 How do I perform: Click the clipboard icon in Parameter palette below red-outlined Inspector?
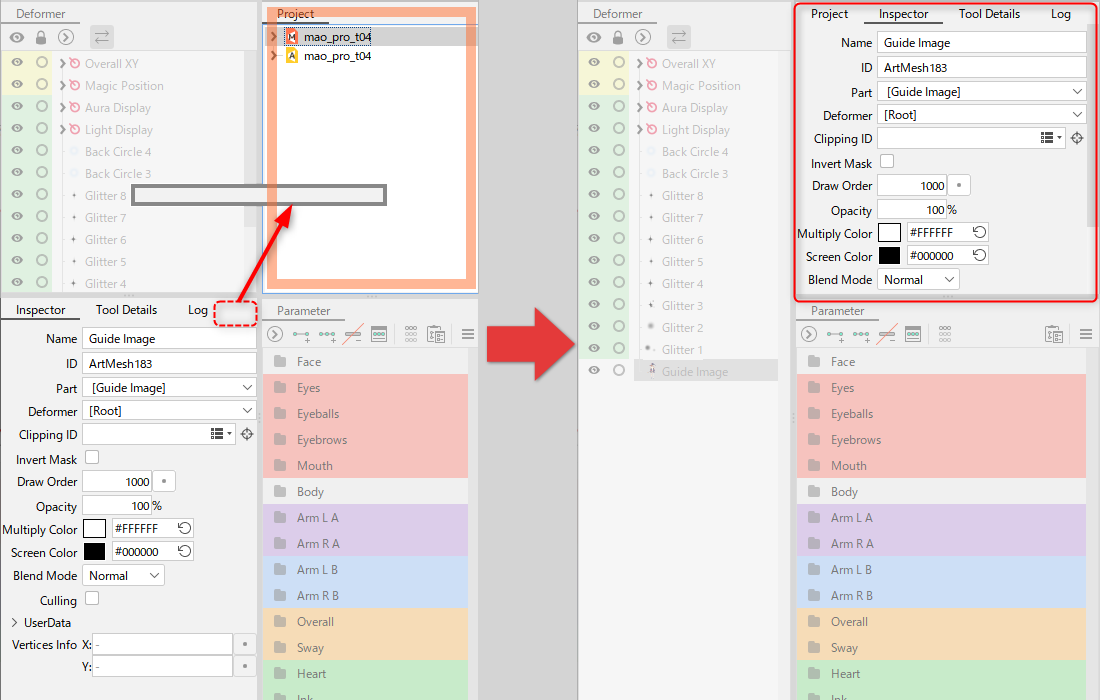[x=1051, y=334]
